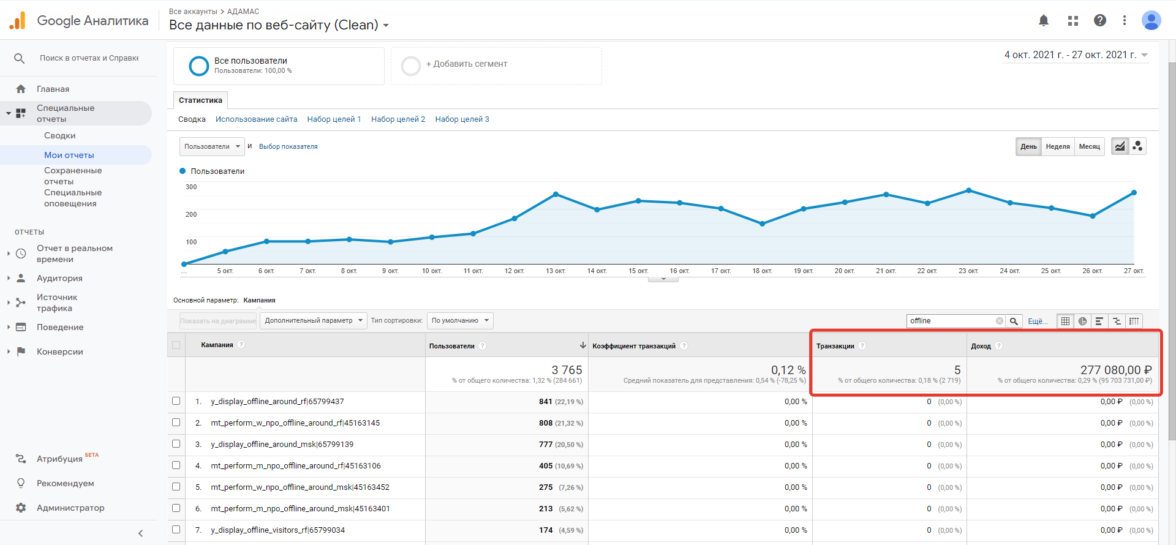Screen dimensions: 1176x545
Task: Clear the offline table filter text
Action: 998,321
